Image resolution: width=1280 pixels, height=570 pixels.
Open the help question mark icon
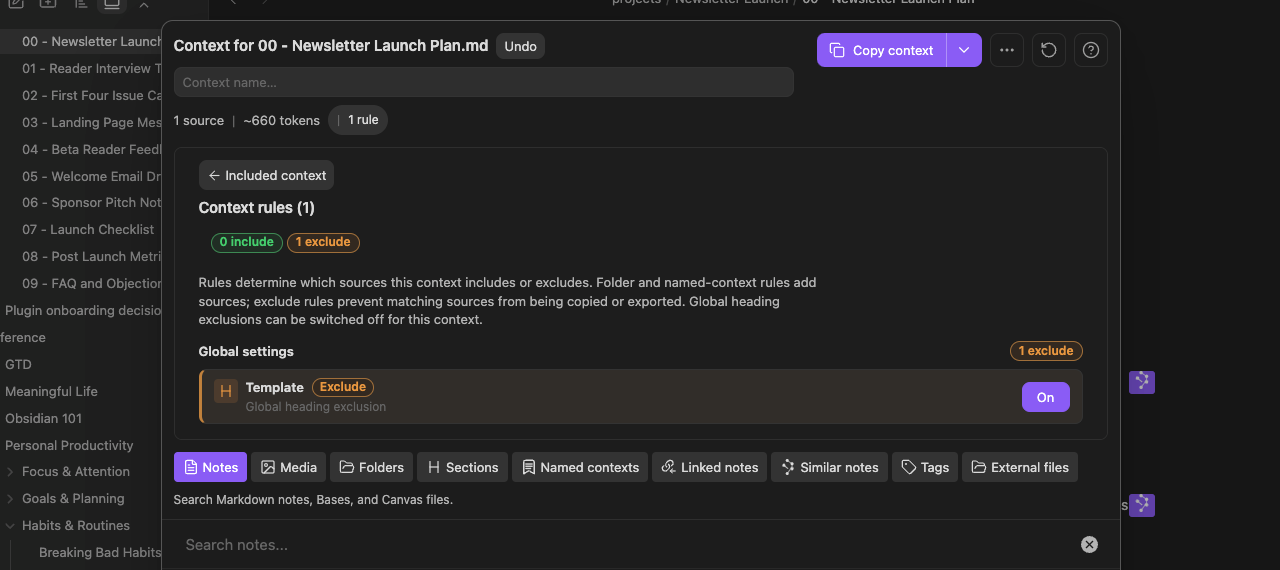1090,50
